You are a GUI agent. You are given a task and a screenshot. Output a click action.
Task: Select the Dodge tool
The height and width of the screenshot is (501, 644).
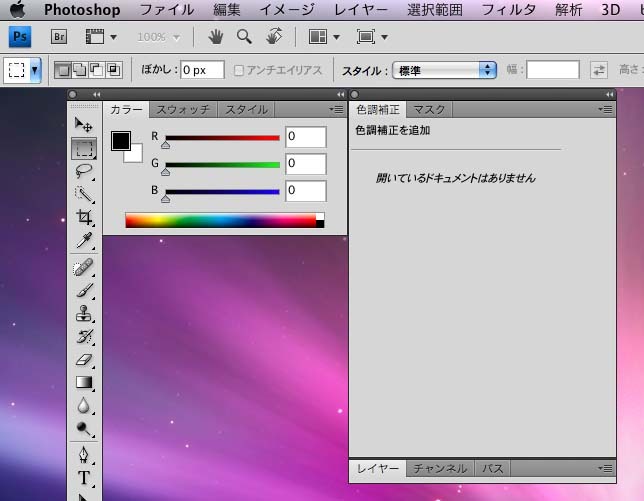(84, 428)
